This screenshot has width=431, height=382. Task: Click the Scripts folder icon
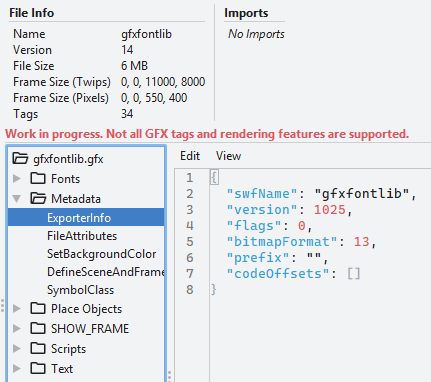[38, 349]
